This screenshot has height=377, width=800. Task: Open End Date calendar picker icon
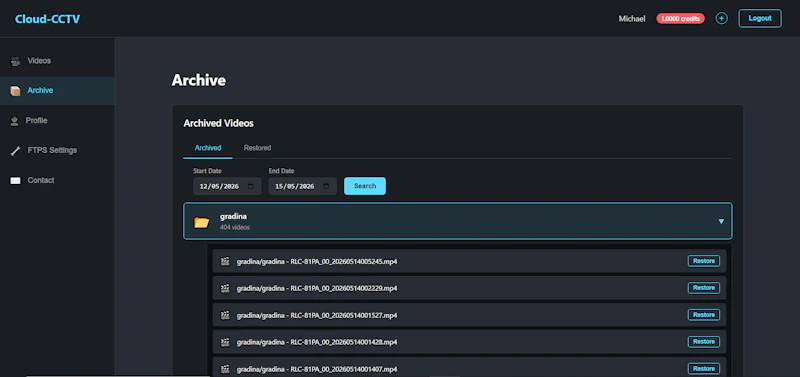[x=327, y=186]
